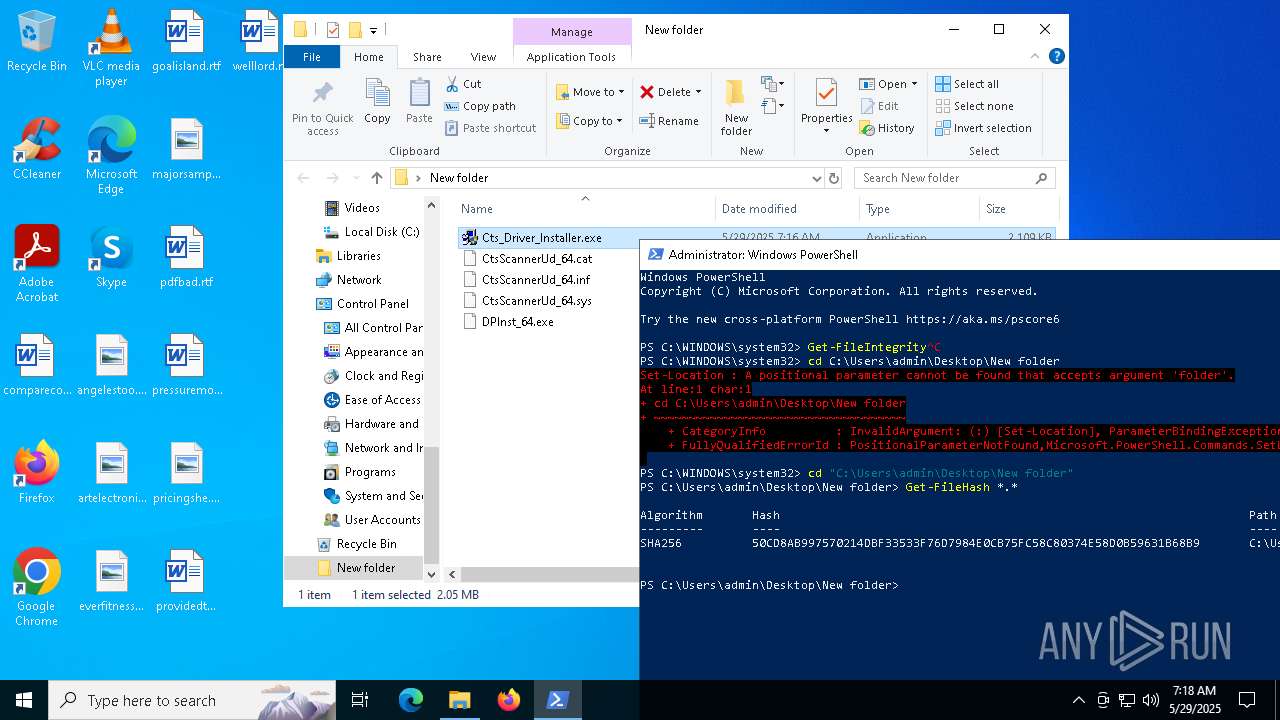Click Paste shortcut command
This screenshot has height=720, width=1280.
[x=491, y=128]
